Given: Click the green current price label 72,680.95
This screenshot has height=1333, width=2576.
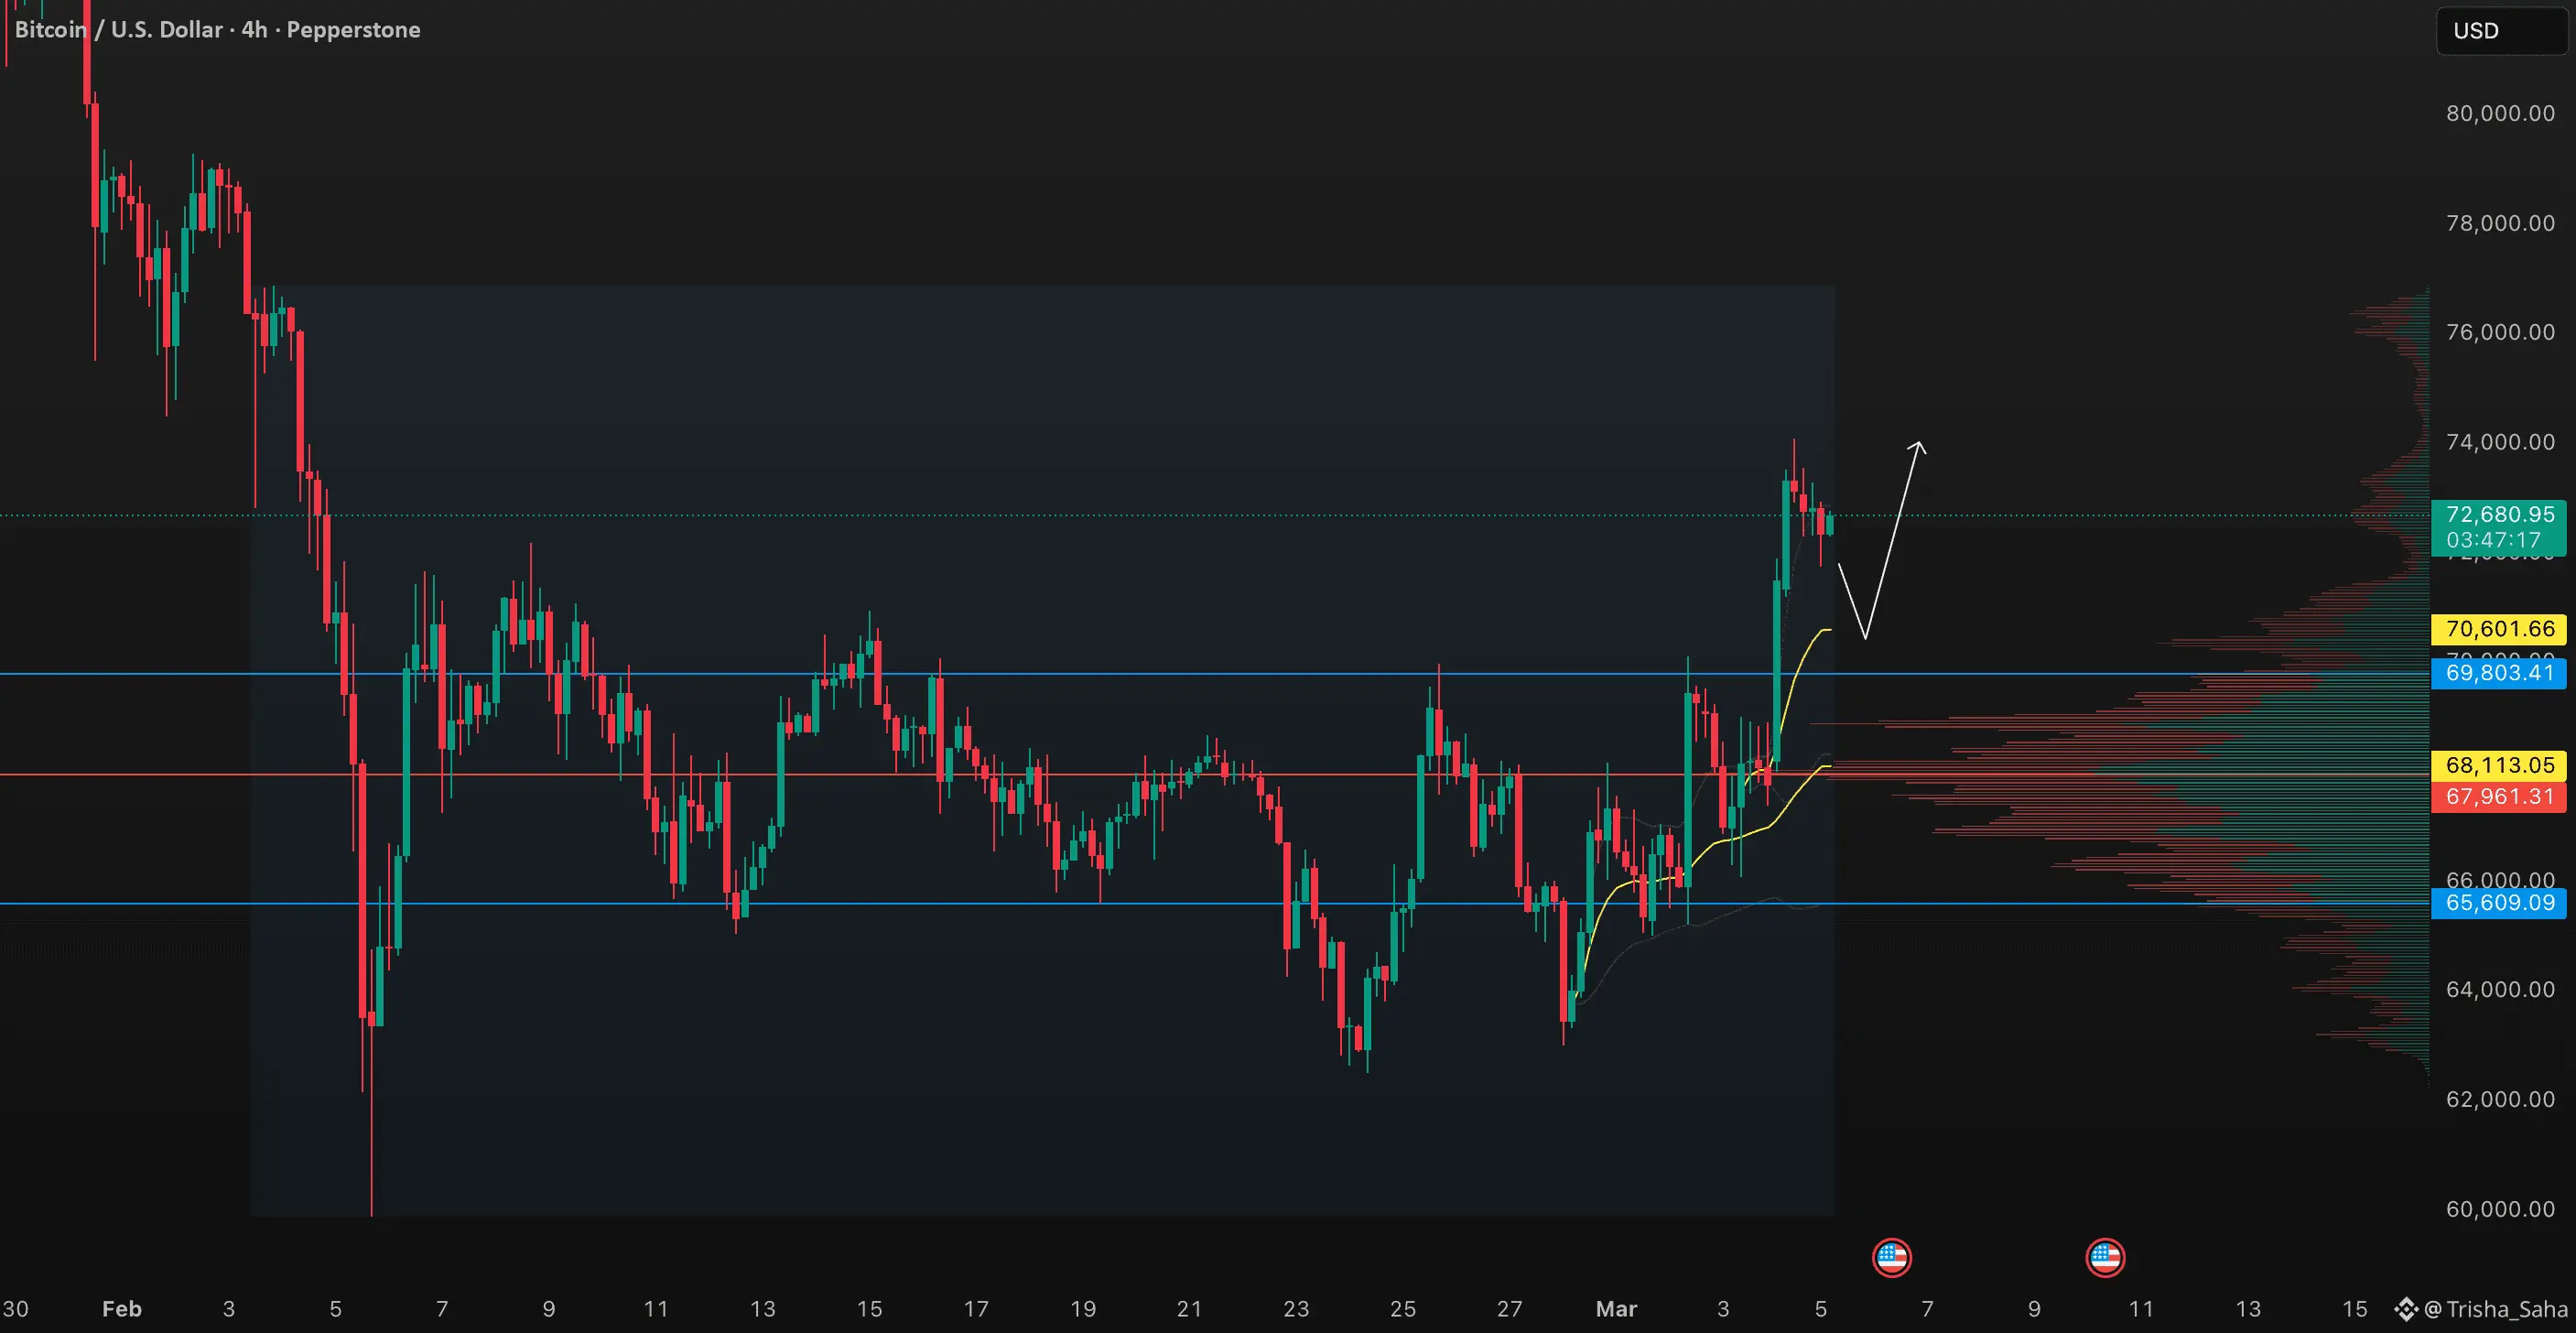Looking at the screenshot, I should (x=2498, y=515).
